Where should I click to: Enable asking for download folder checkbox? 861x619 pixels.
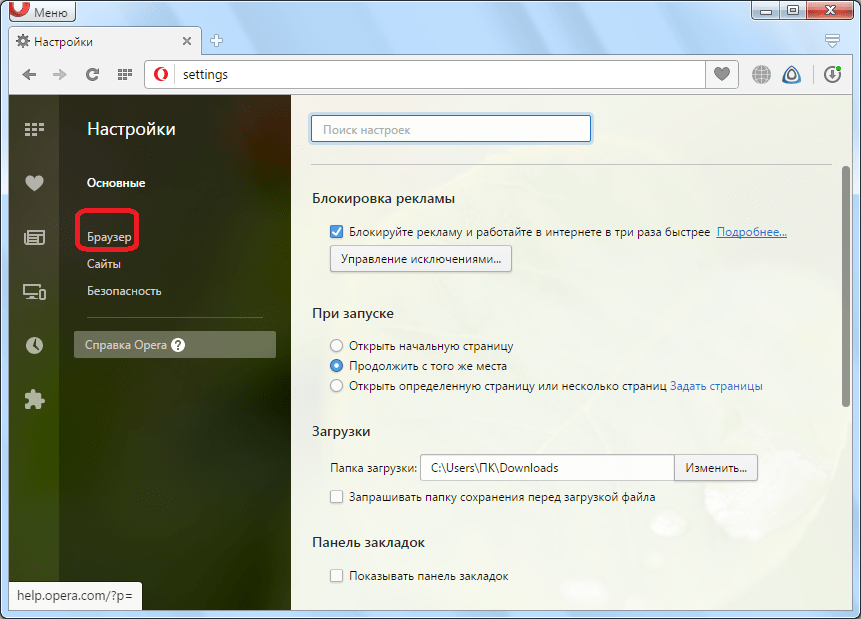tap(337, 496)
